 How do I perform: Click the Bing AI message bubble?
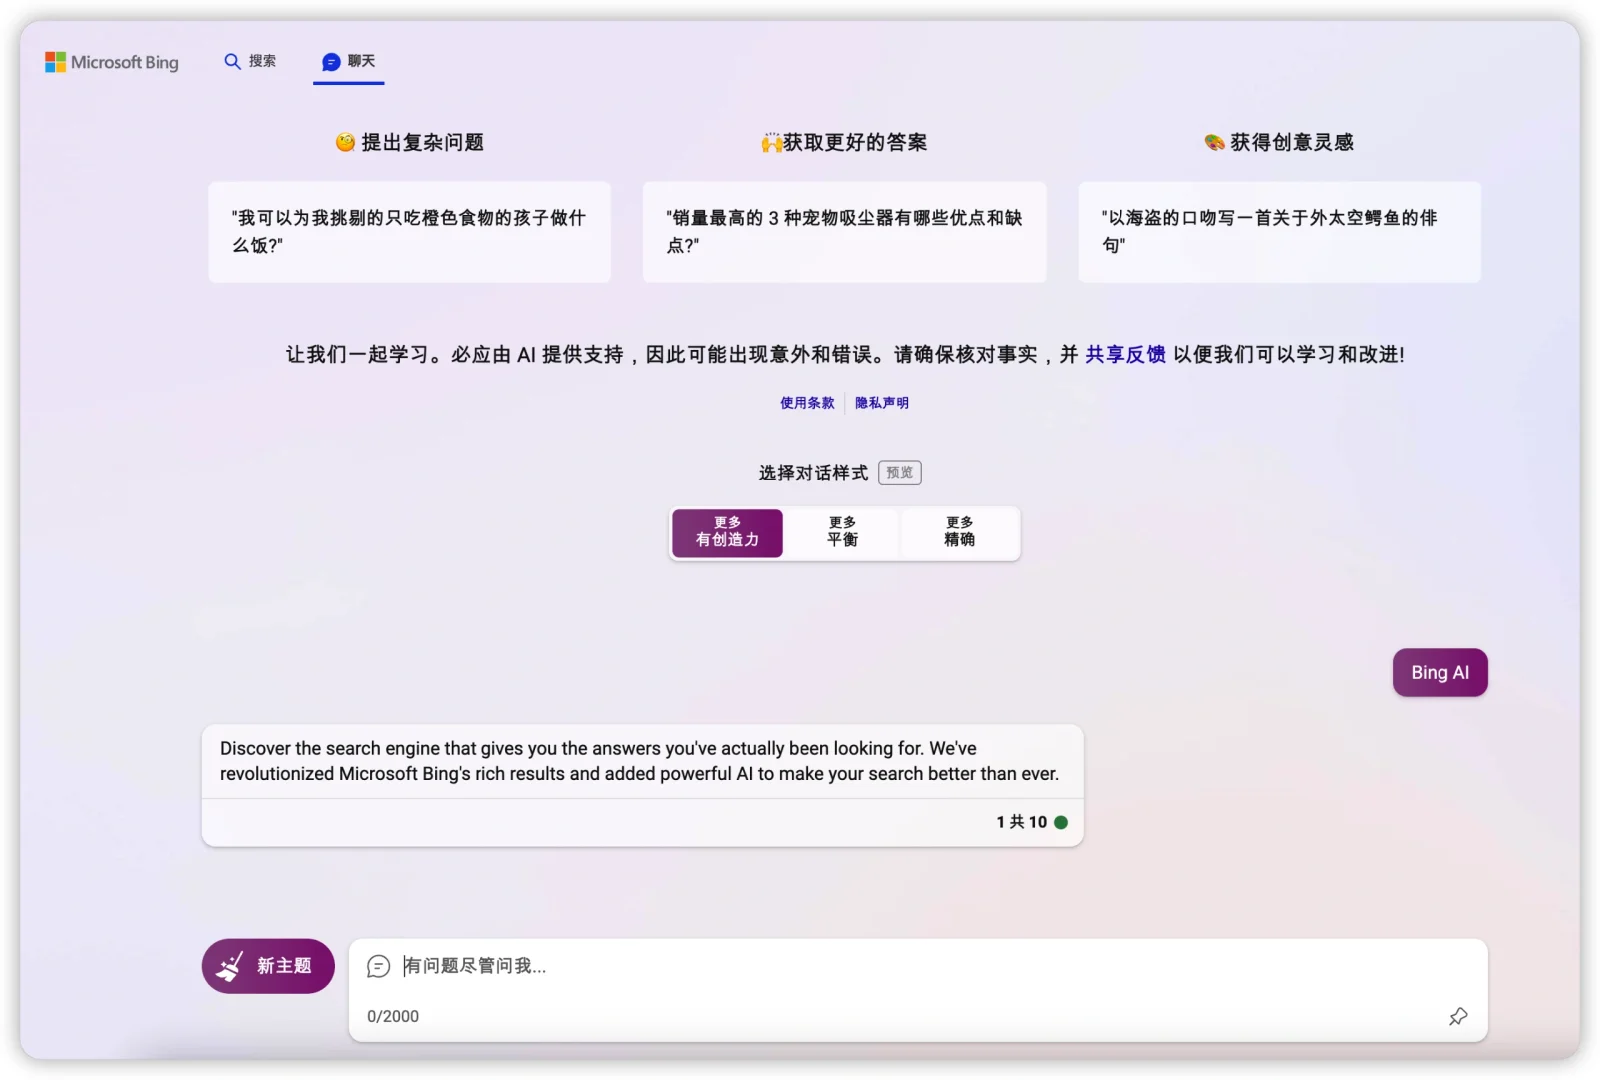click(x=1440, y=672)
